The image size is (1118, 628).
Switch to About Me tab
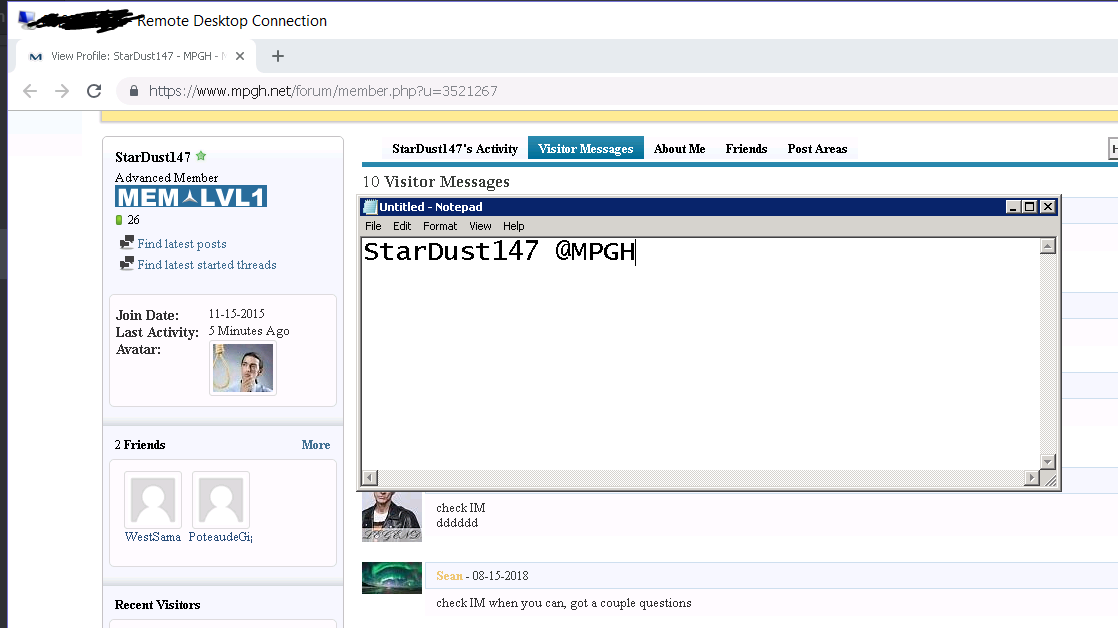tap(679, 148)
